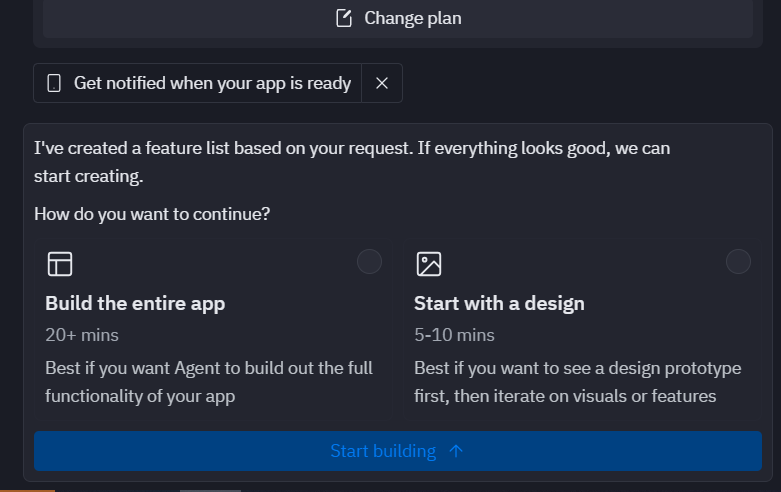Select the Build the entire app radio button
The image size is (781, 492).
tap(369, 261)
